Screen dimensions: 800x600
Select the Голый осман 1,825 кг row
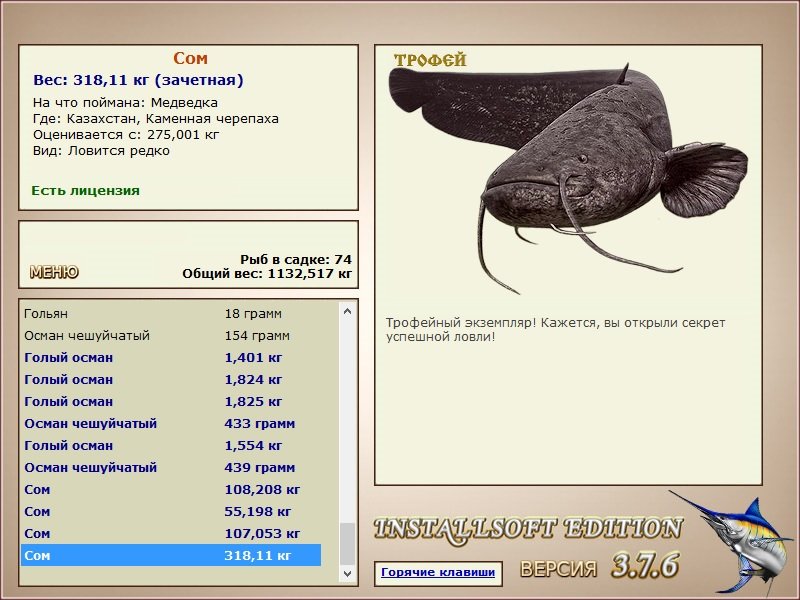[x=171, y=401]
